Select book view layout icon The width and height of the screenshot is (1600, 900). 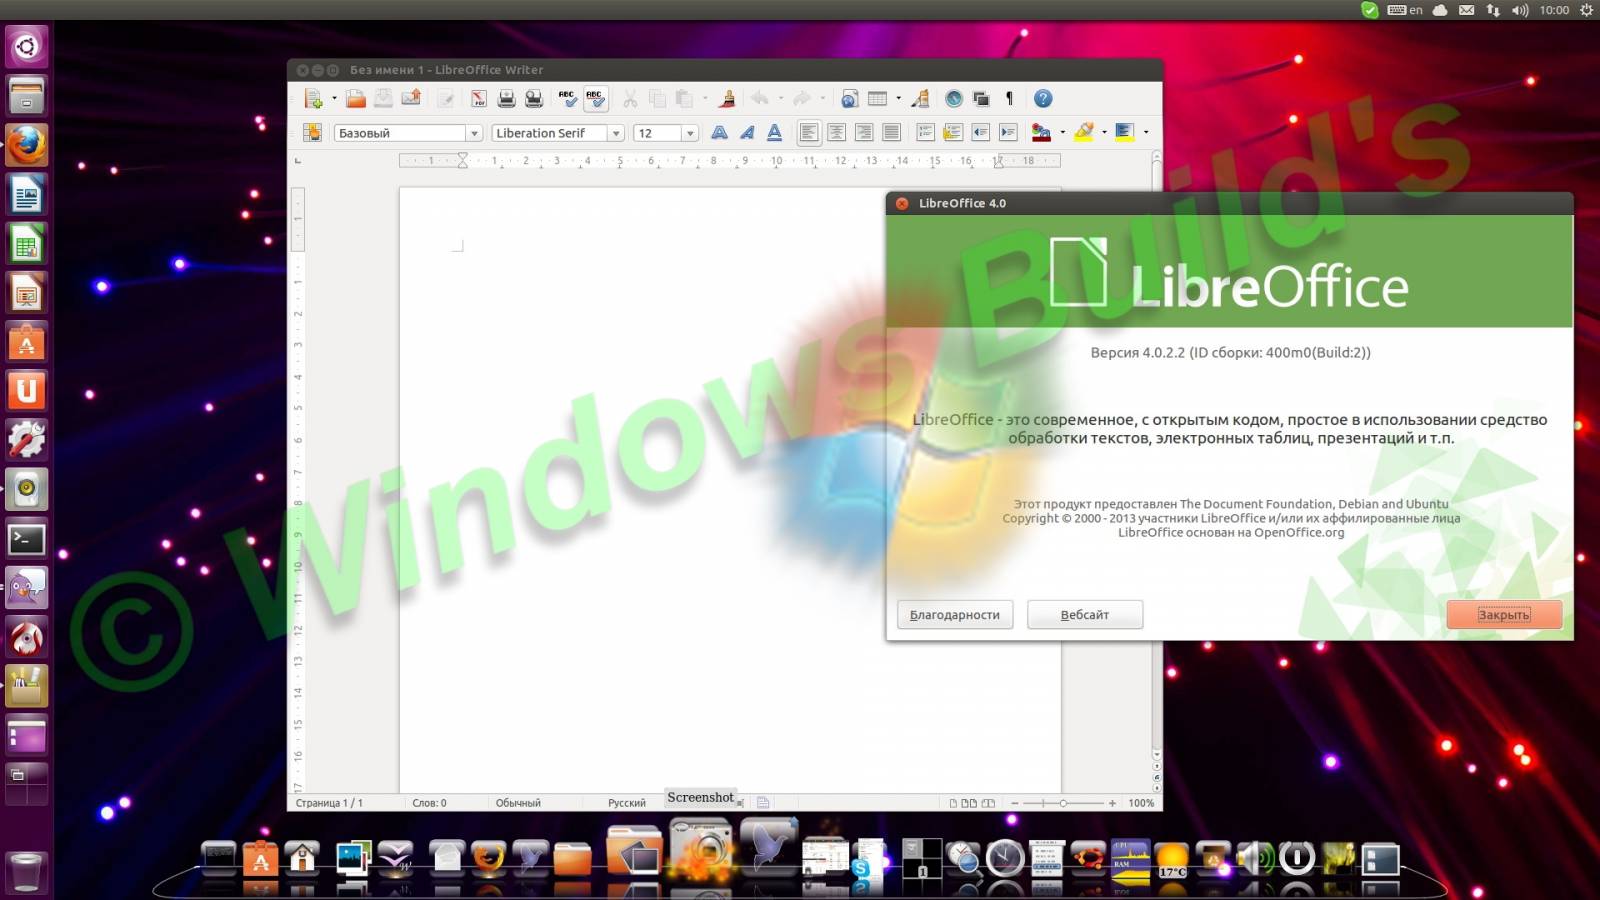click(x=988, y=803)
